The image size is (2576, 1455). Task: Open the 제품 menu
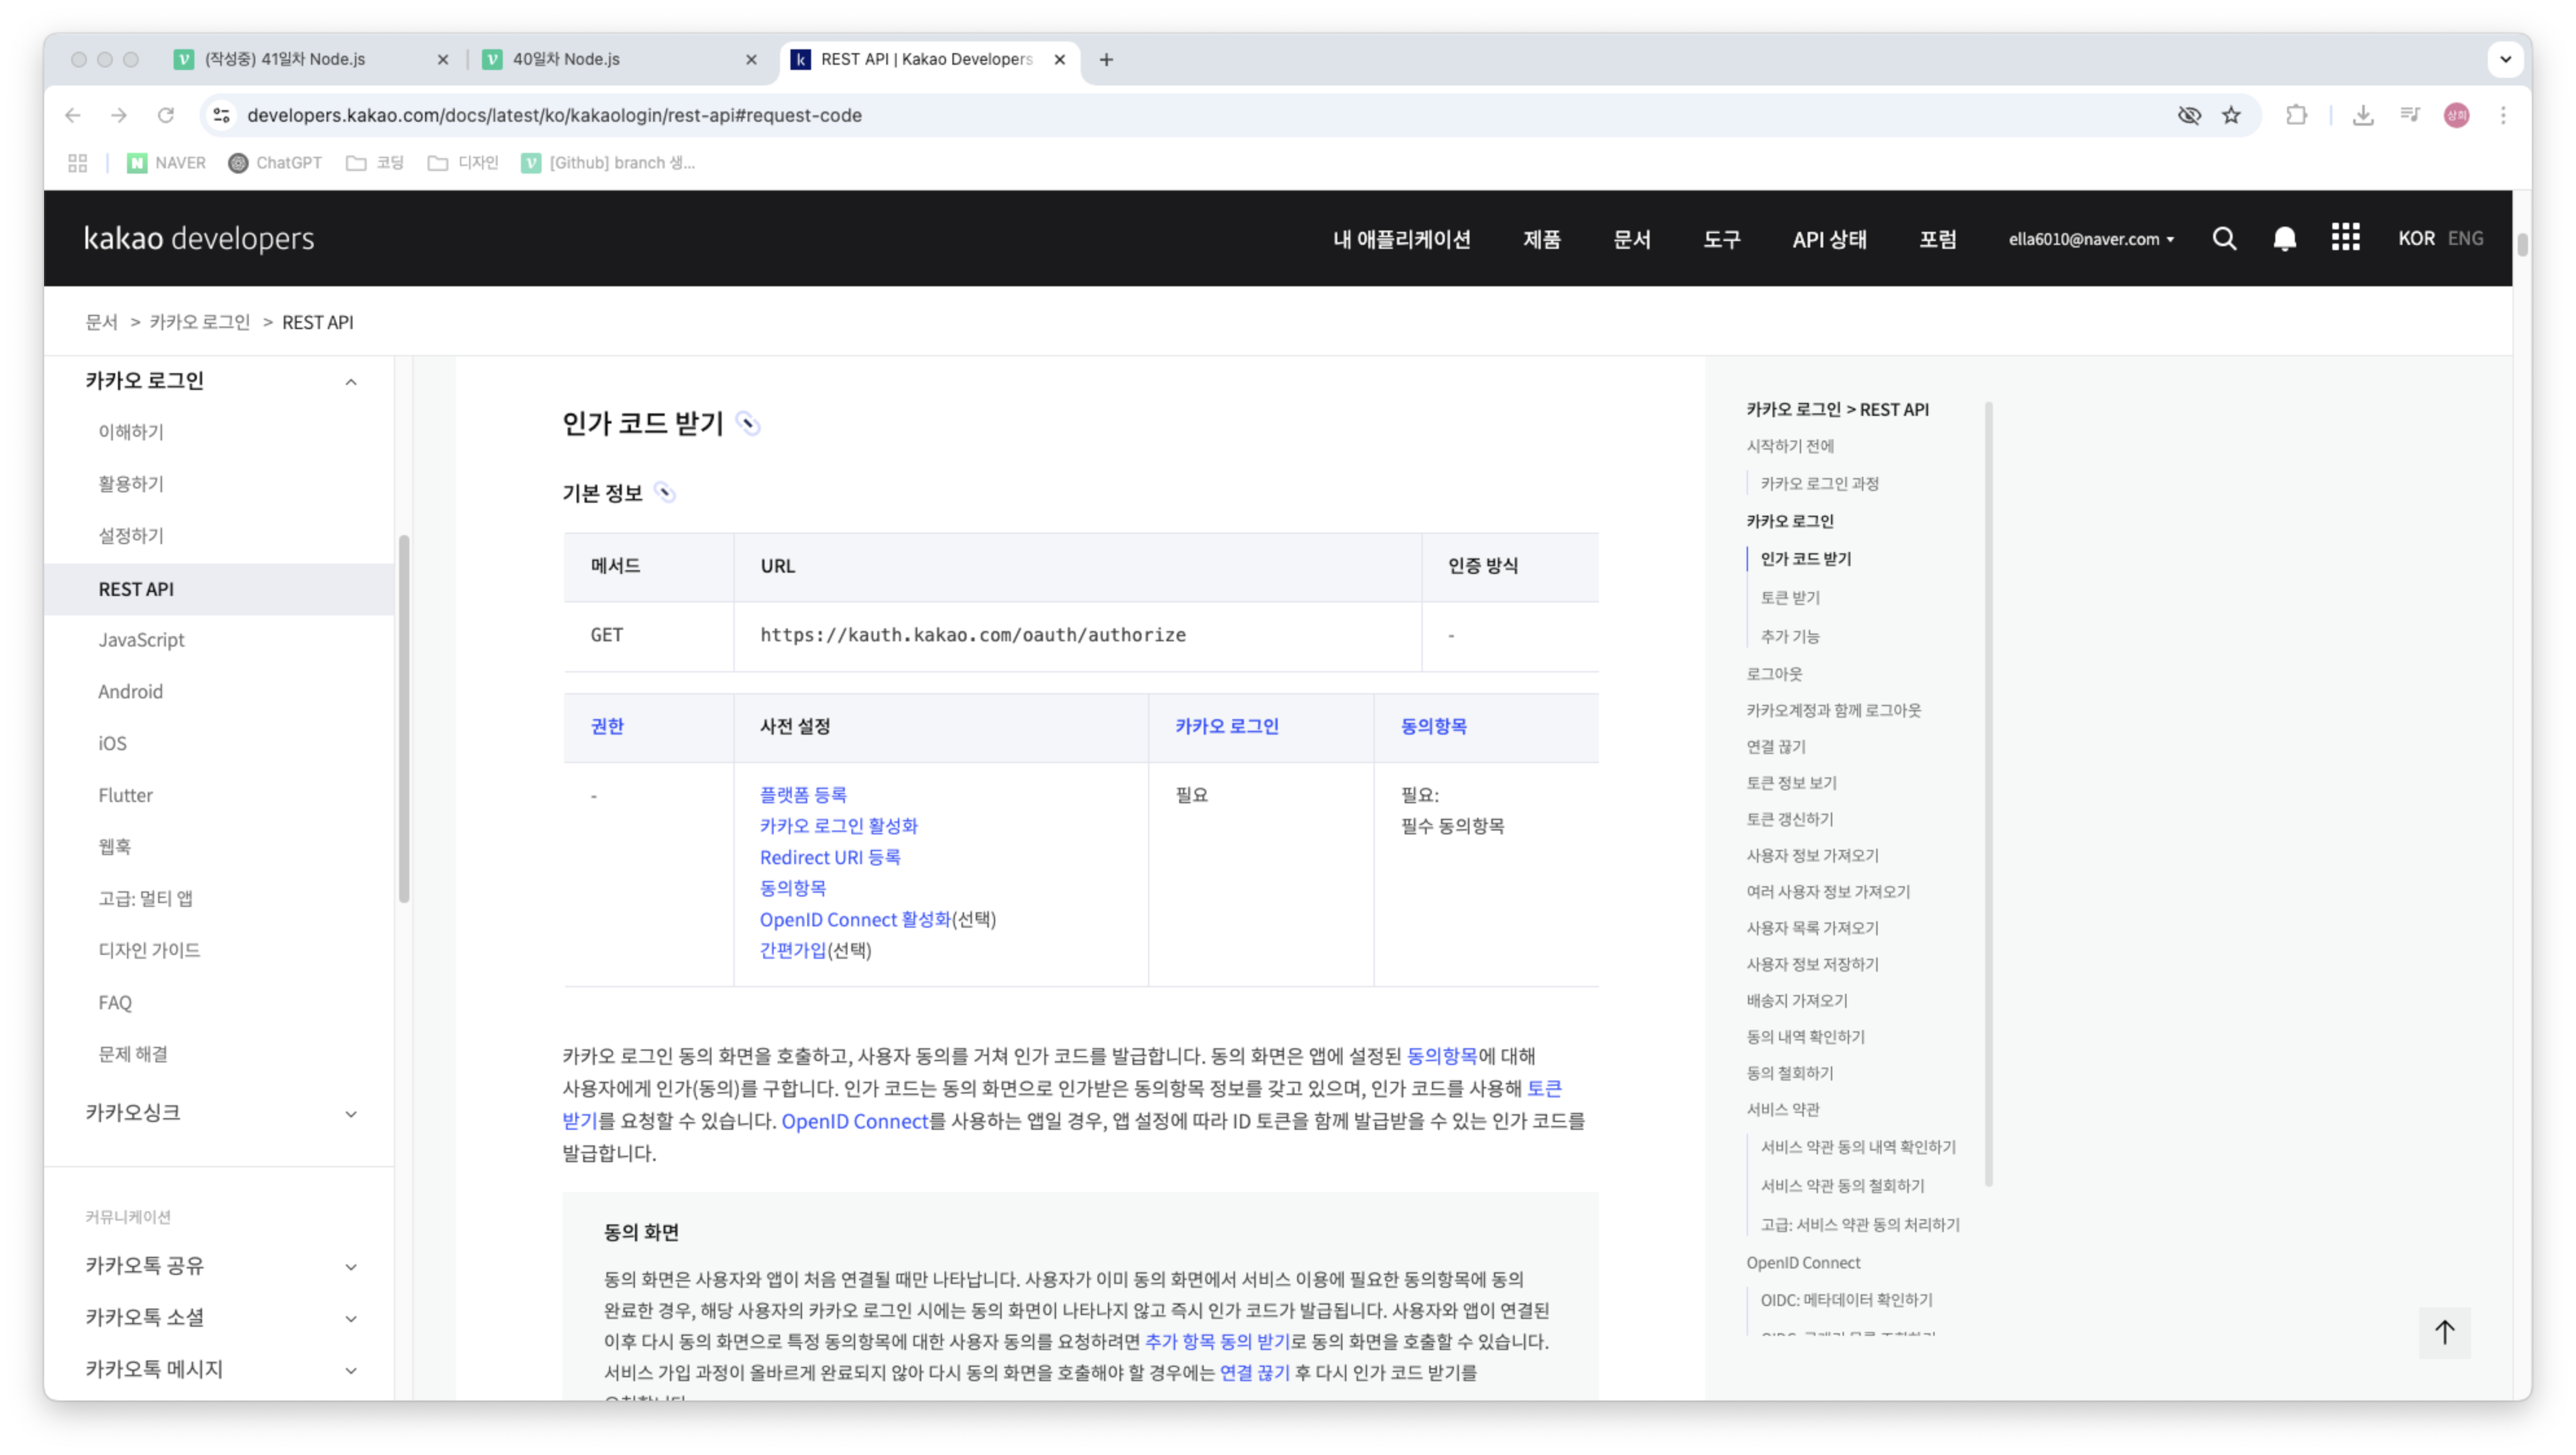click(1541, 239)
